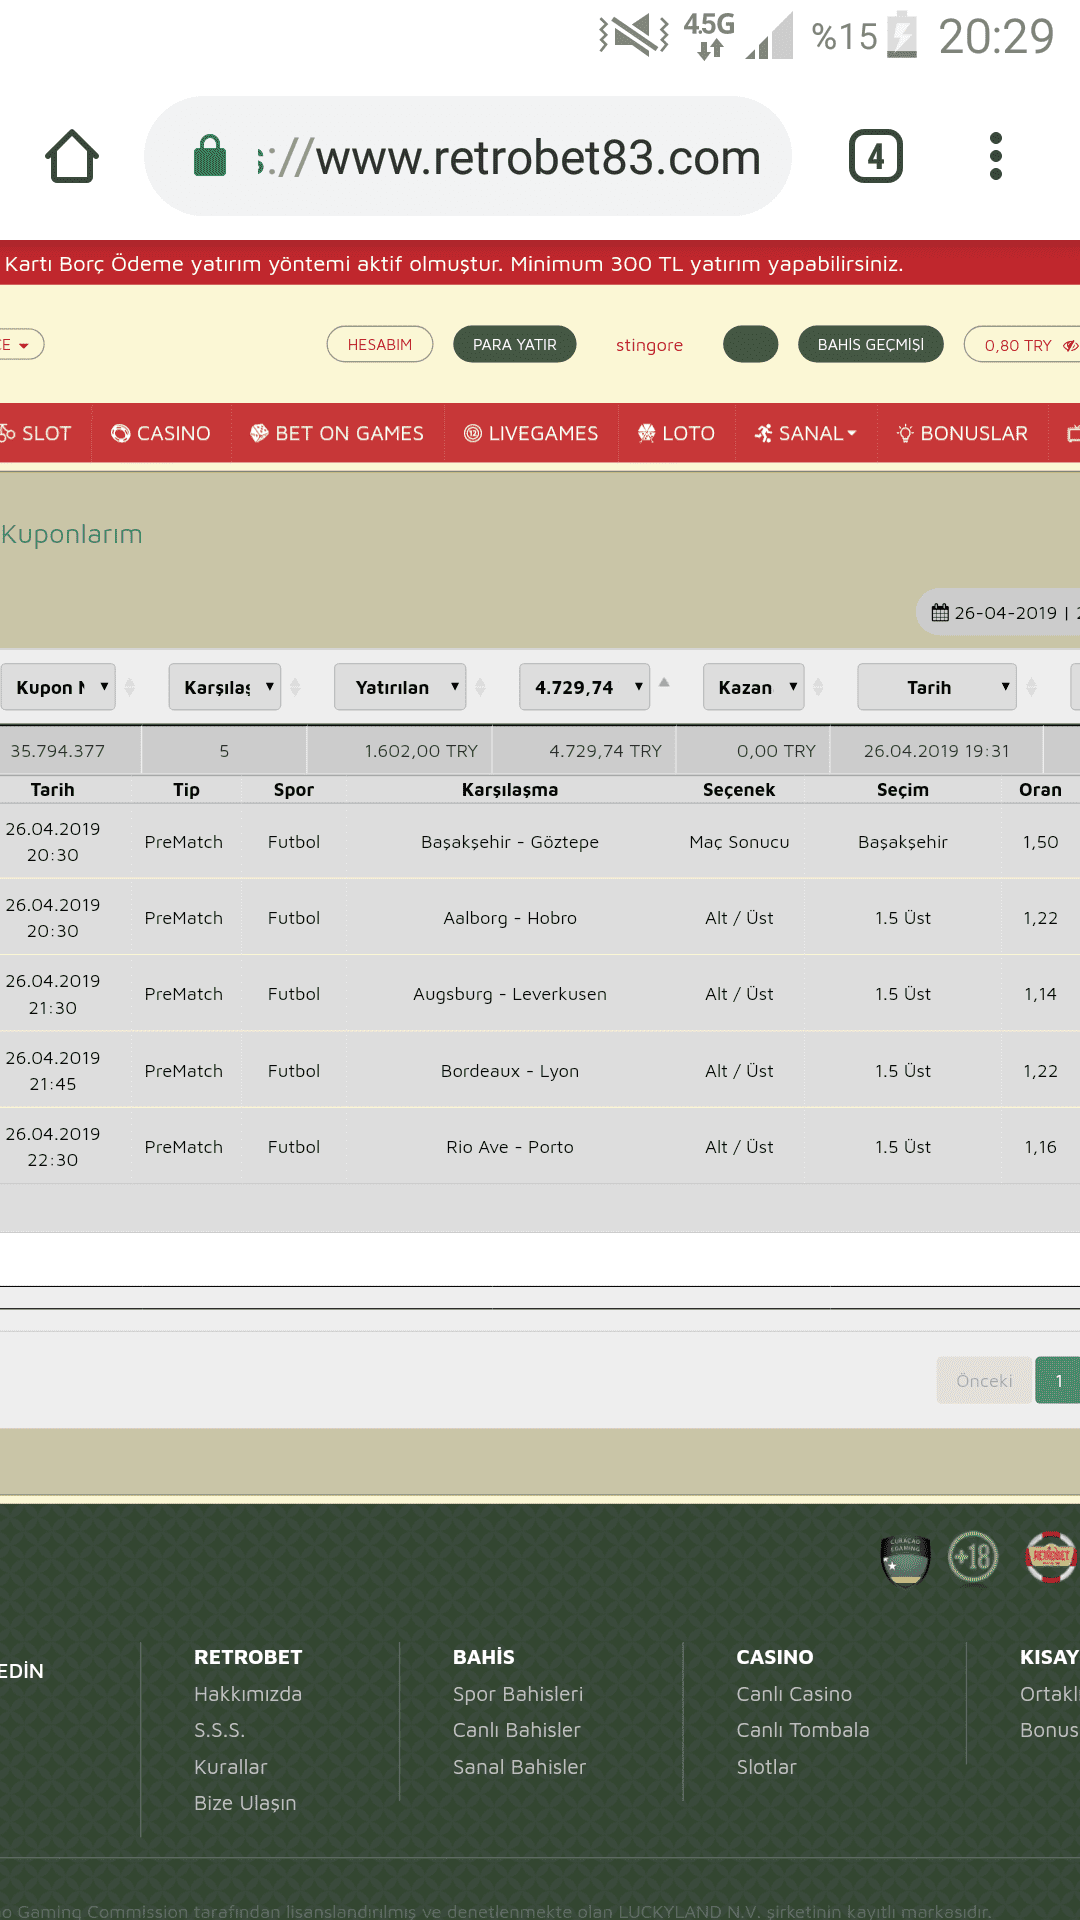Tap the green padlock security icon

[x=210, y=156]
